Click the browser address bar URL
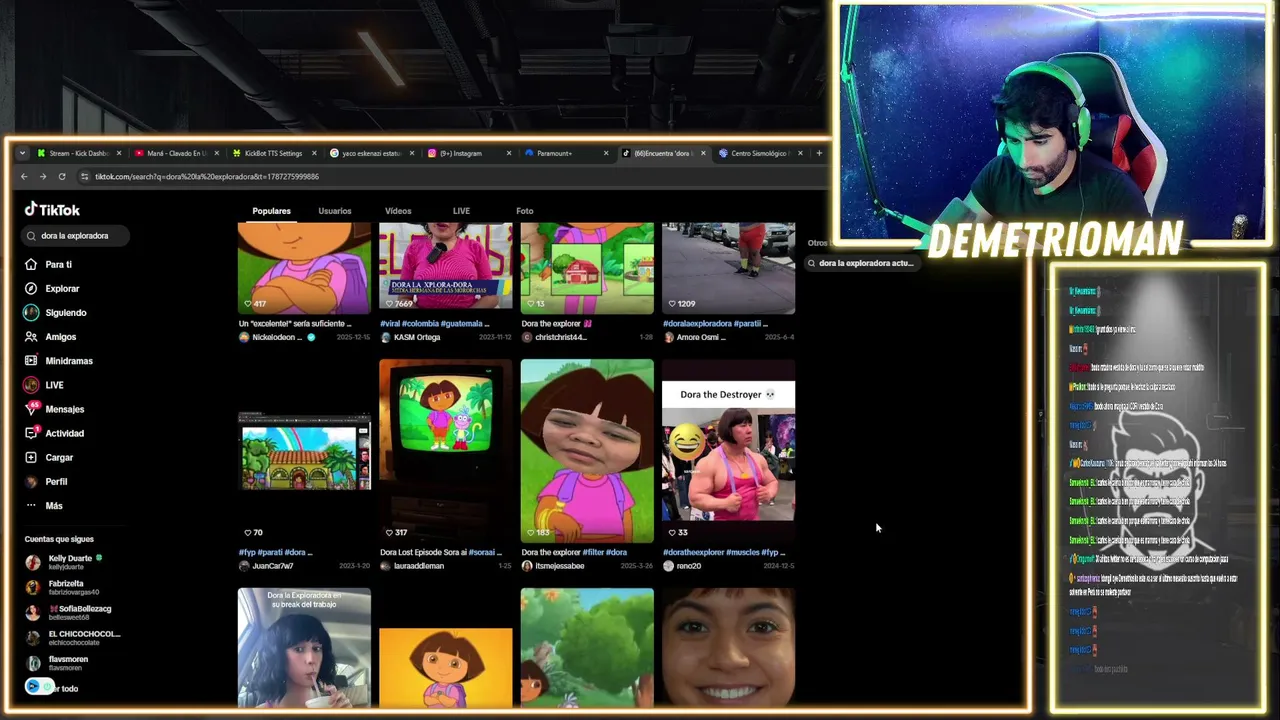The height and width of the screenshot is (720, 1280). (x=207, y=177)
